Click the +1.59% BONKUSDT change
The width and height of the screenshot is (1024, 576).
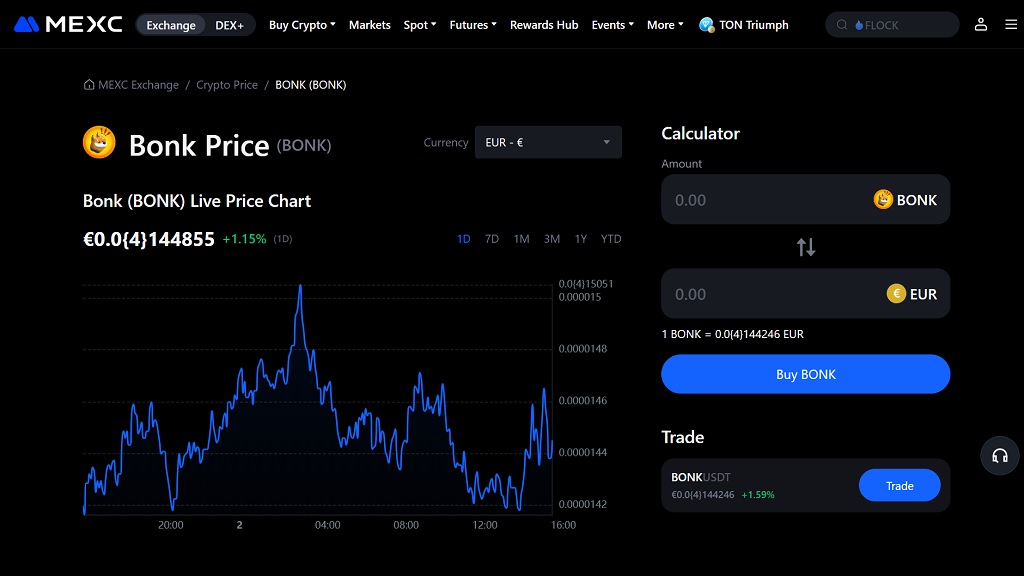(758, 495)
